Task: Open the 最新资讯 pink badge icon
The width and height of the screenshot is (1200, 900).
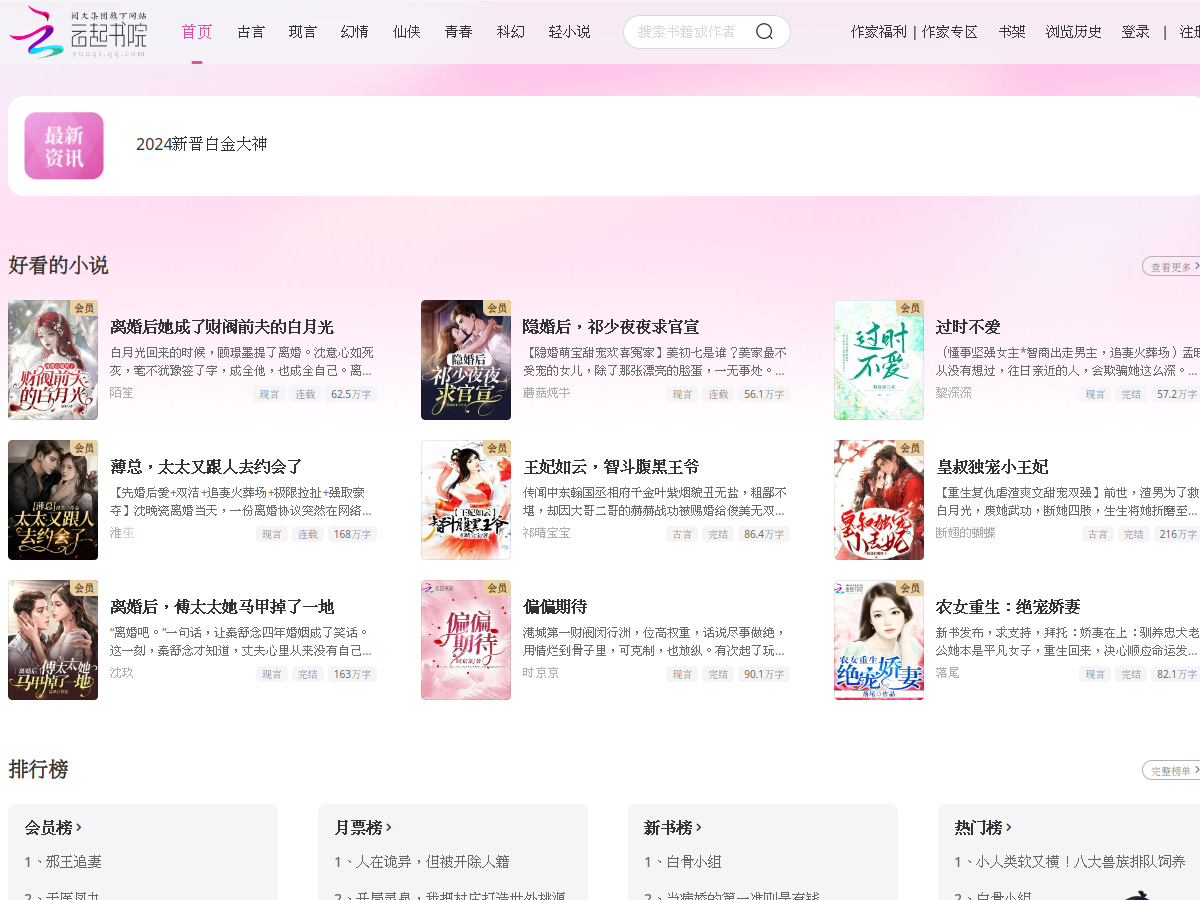Action: [64, 146]
